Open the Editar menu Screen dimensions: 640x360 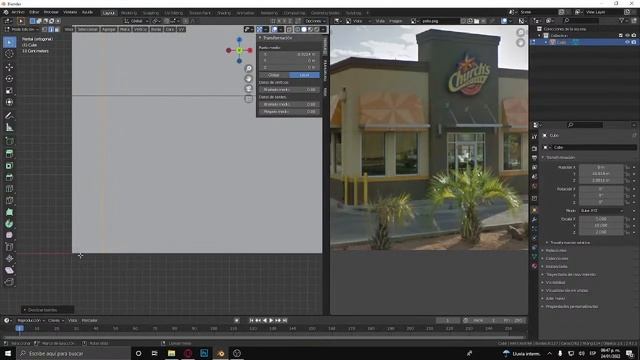tap(34, 13)
